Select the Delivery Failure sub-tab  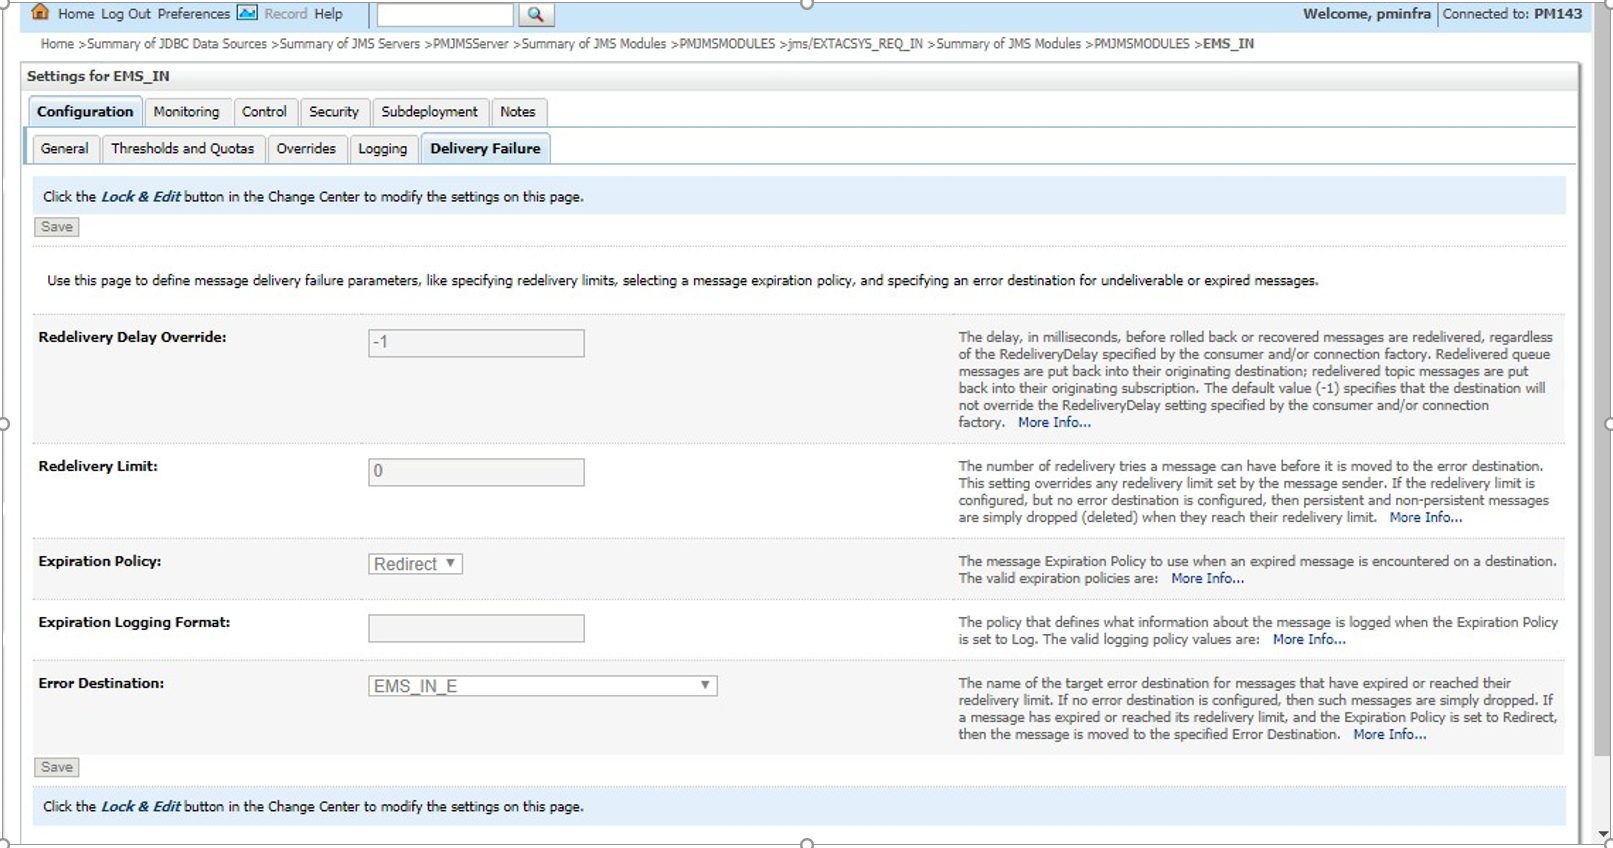pyautogui.click(x=485, y=149)
